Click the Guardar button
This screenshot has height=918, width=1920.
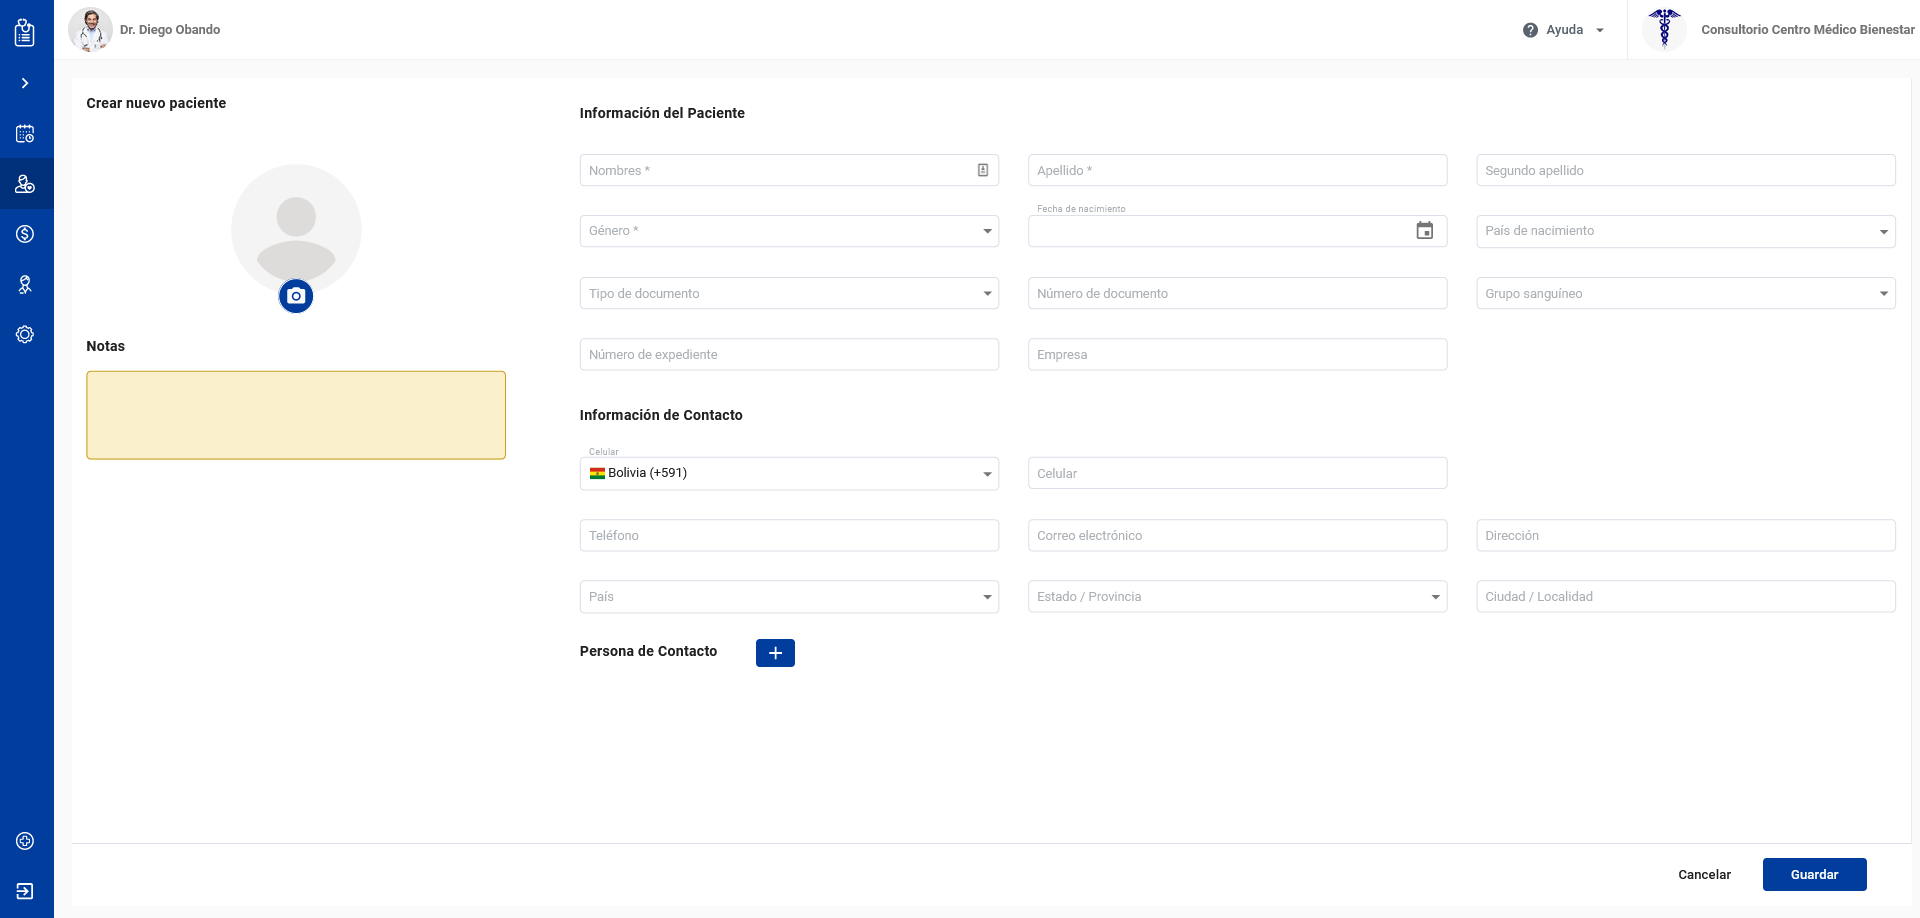(x=1814, y=875)
